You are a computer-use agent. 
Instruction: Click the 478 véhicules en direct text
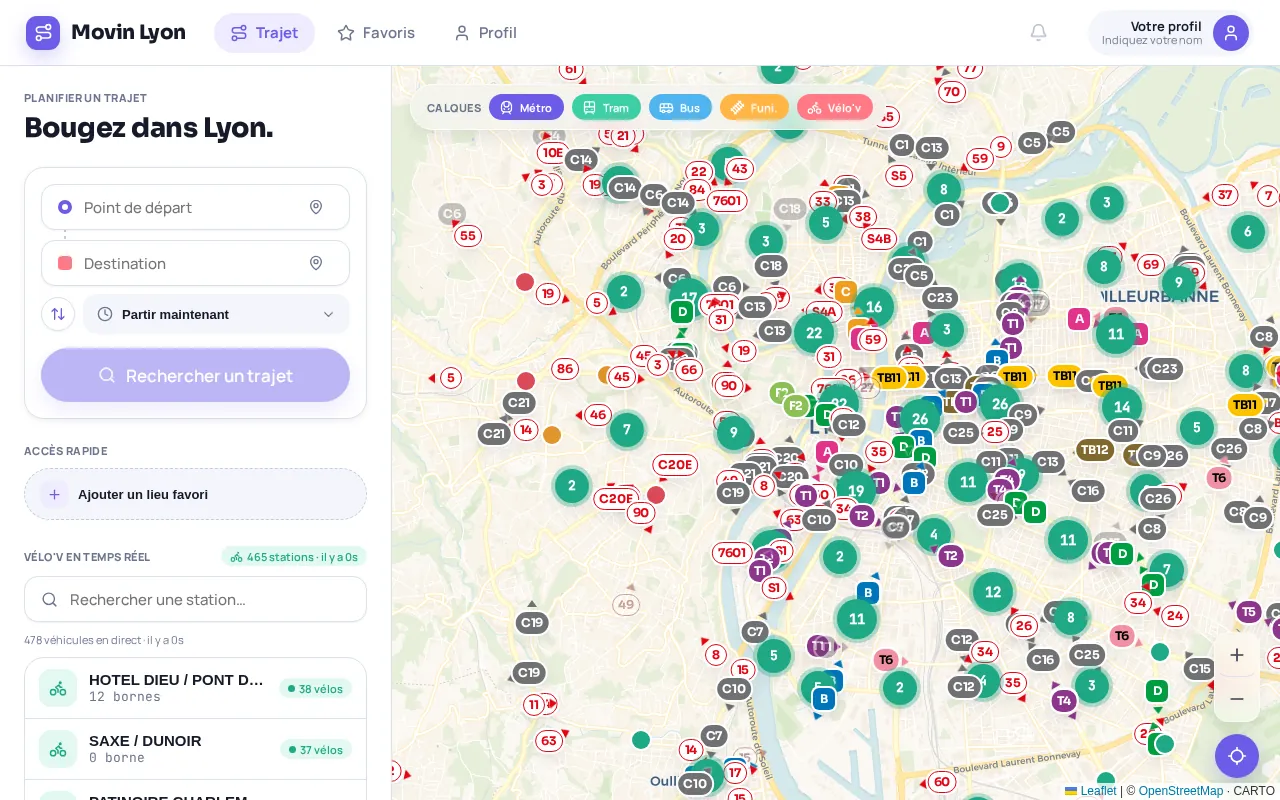pos(104,640)
